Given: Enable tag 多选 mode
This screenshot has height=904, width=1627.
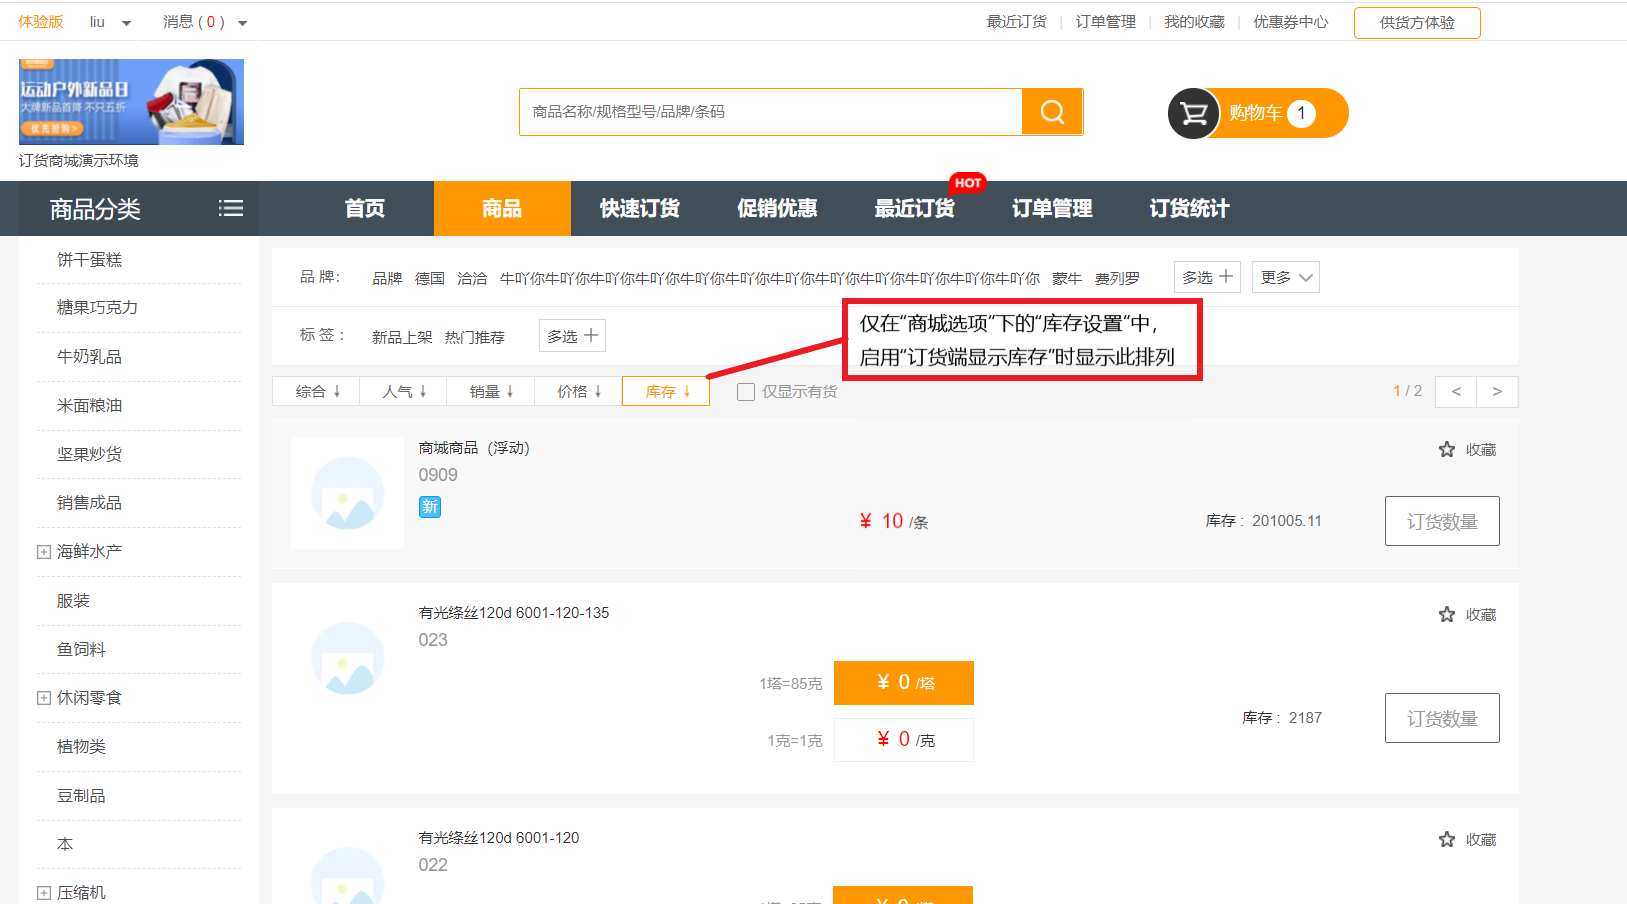Looking at the screenshot, I should click(x=572, y=336).
